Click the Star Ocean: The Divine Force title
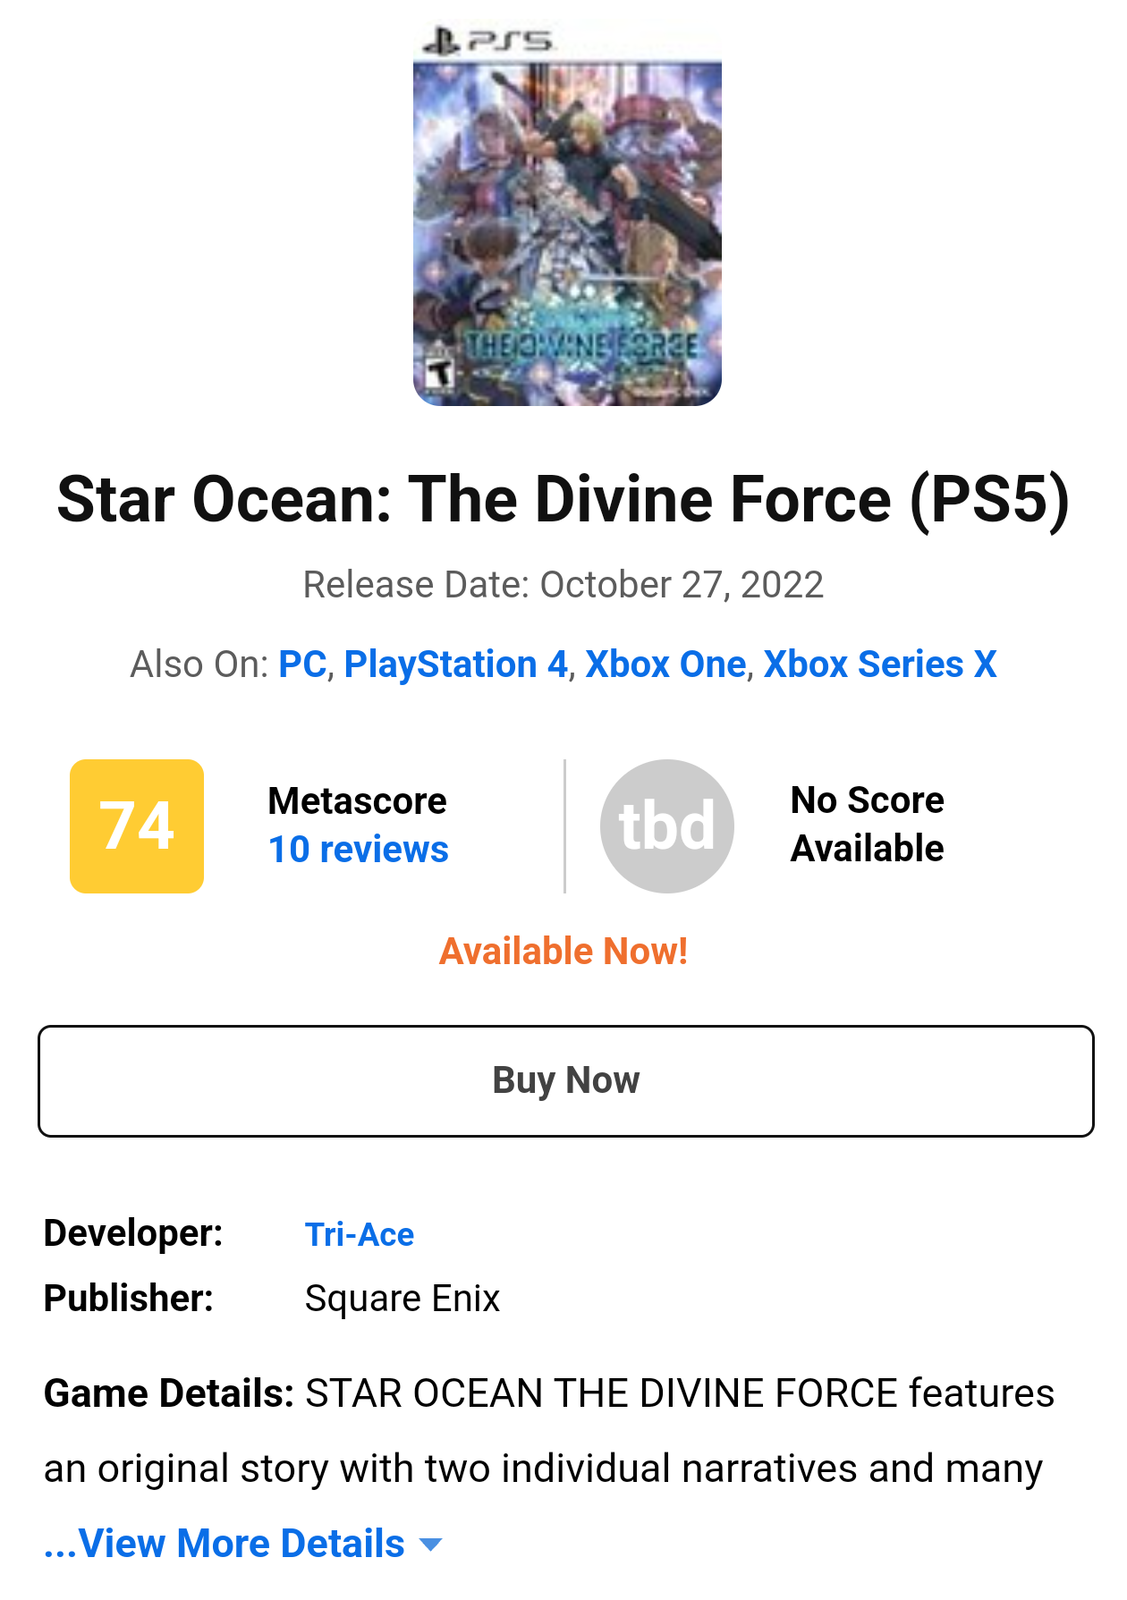The width and height of the screenshot is (1127, 1600). click(x=563, y=499)
